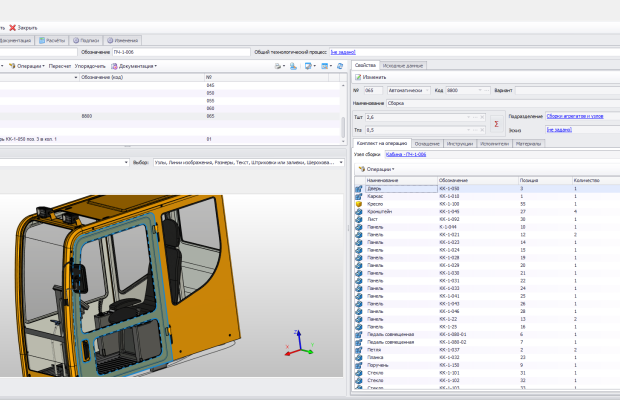Click the XYZ axis triad in 3D view
620x400 pixels.
click(299, 343)
